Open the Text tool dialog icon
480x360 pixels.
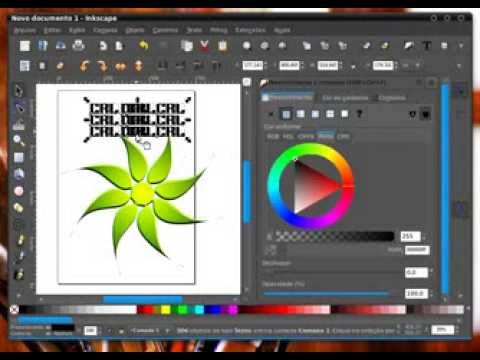pyautogui.click(x=427, y=45)
